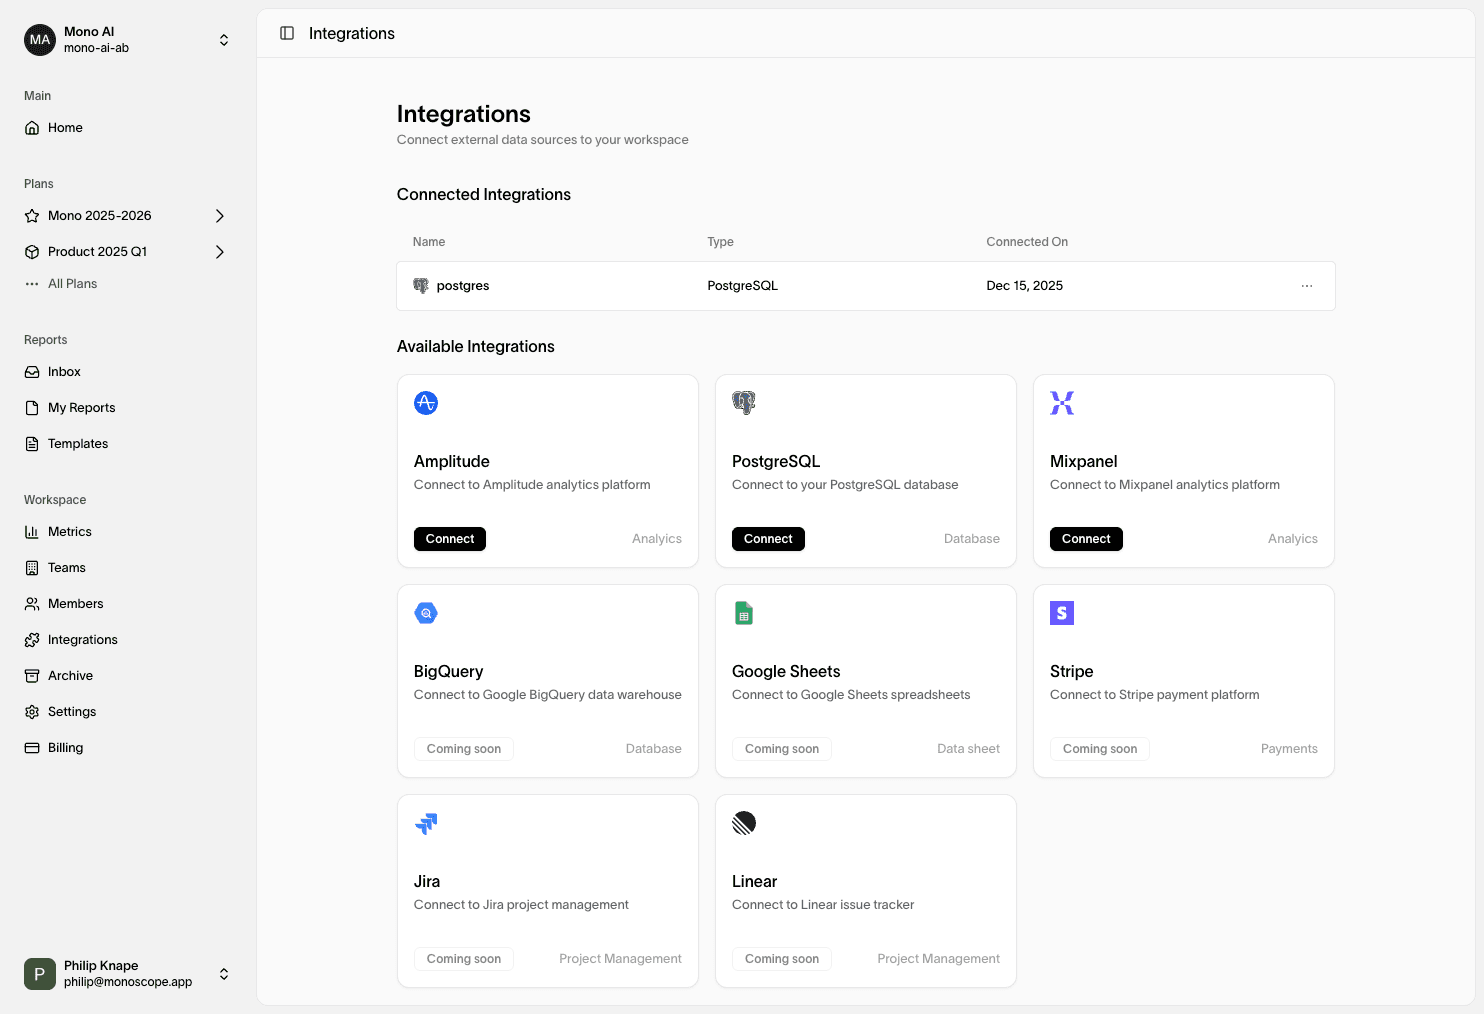Image resolution: width=1484 pixels, height=1014 pixels.
Task: Click the Jira logo icon
Action: [426, 823]
